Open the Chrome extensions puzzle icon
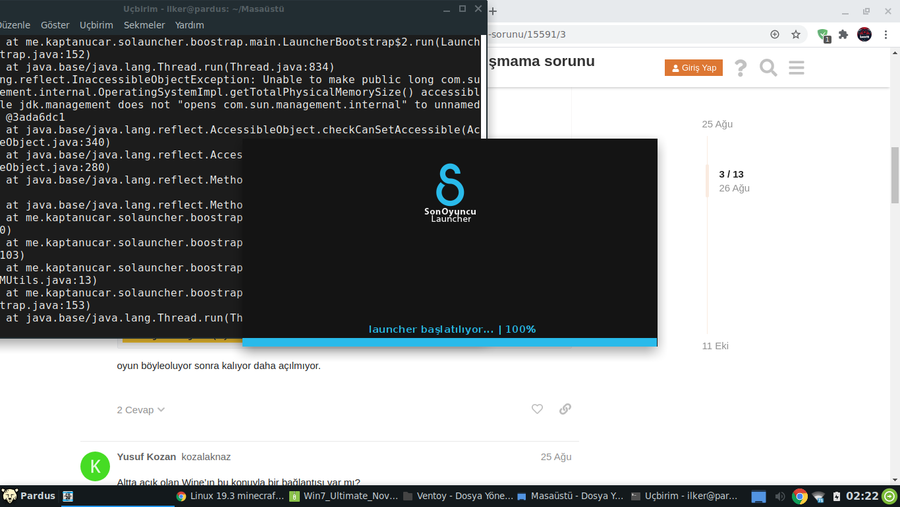The width and height of the screenshot is (900, 507). 843,34
